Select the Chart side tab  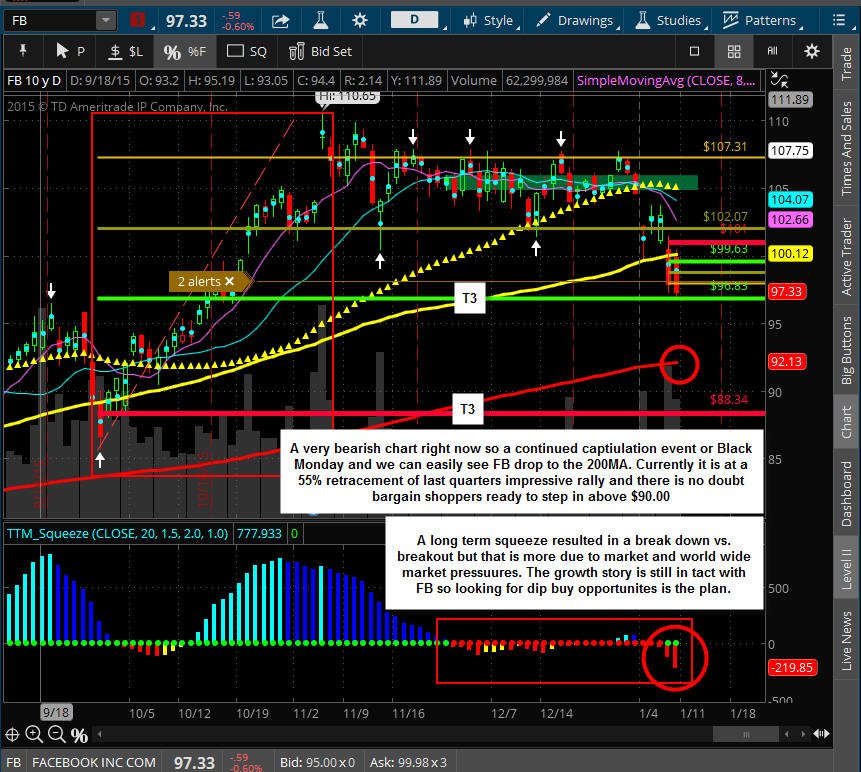click(847, 422)
